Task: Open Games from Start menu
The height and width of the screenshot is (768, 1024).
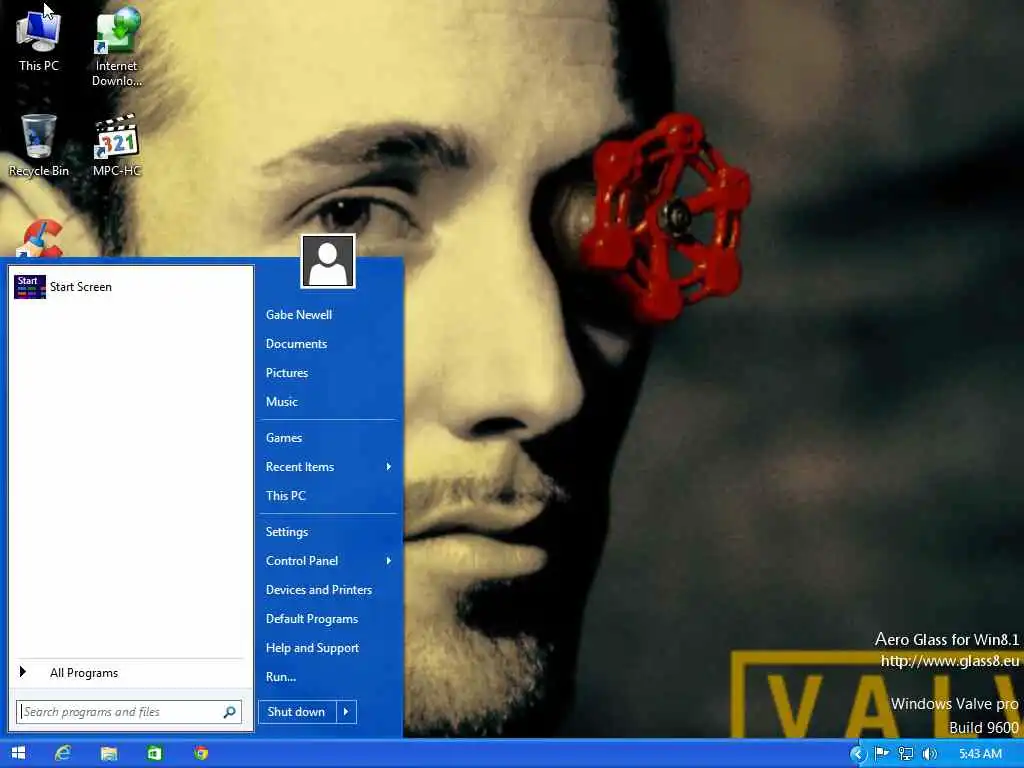Action: click(x=283, y=438)
